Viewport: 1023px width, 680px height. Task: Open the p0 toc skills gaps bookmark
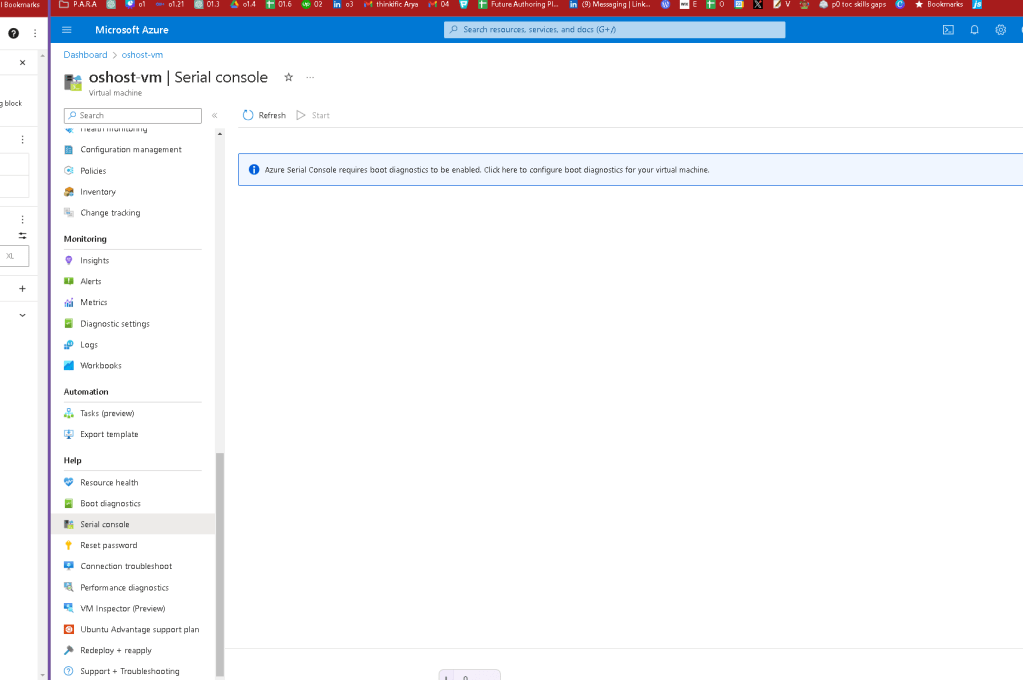click(852, 5)
